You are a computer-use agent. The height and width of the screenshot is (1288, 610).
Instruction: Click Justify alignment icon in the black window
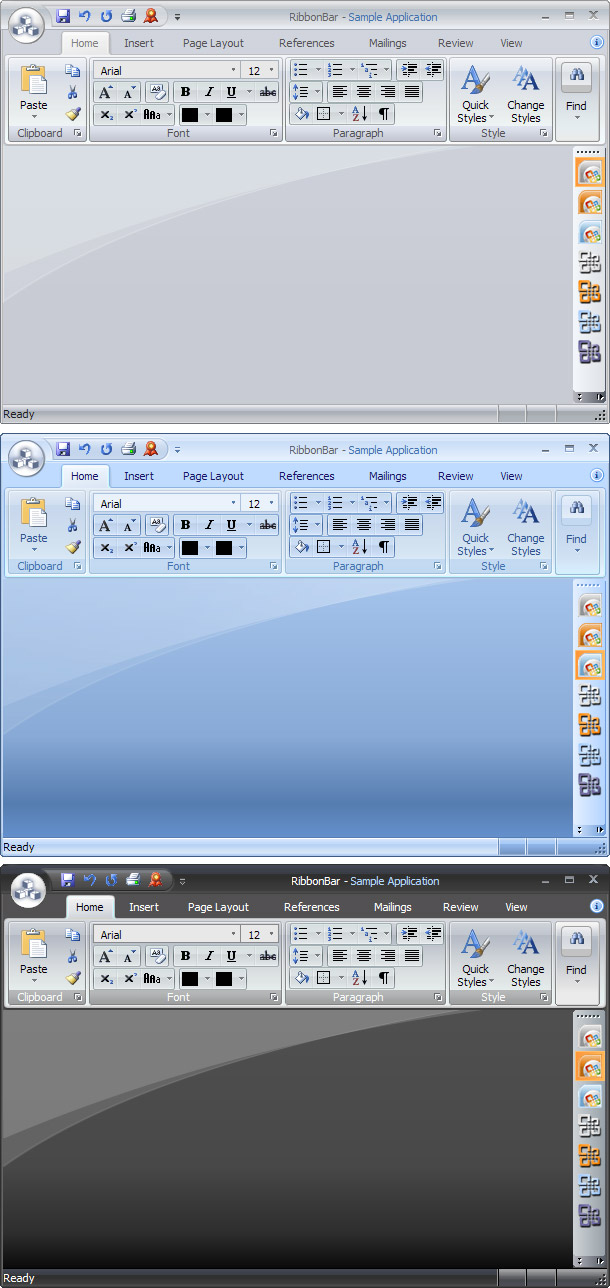[411, 956]
